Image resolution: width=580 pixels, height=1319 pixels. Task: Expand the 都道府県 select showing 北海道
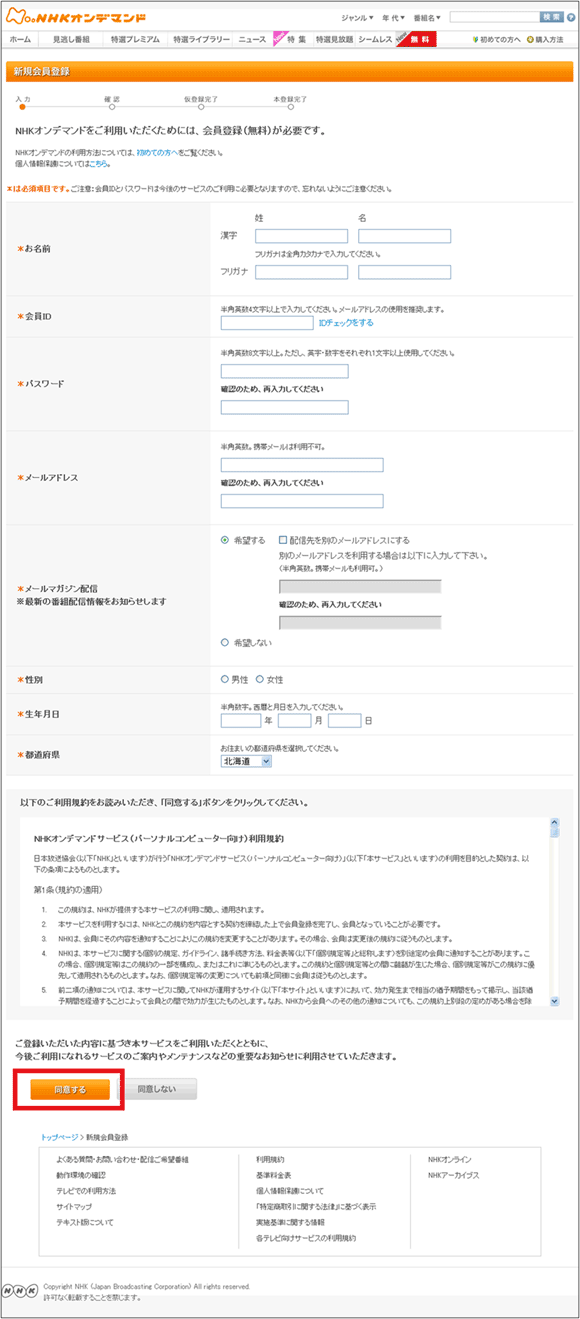[246, 761]
